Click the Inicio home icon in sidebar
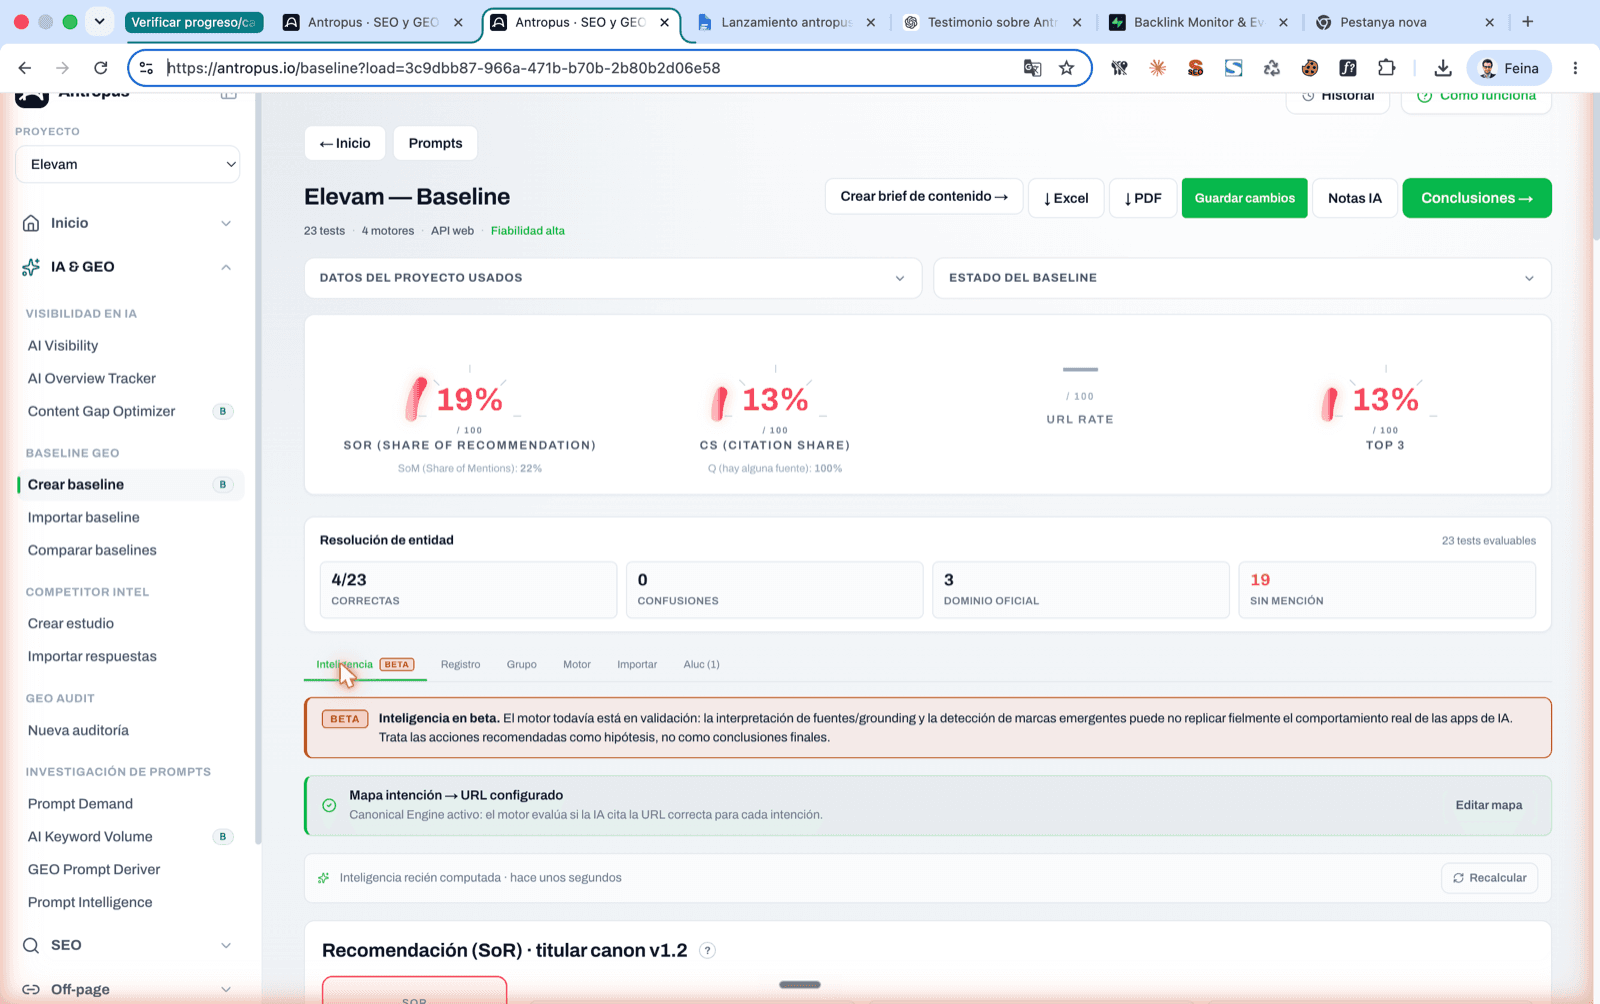The image size is (1600, 1004). point(31,223)
